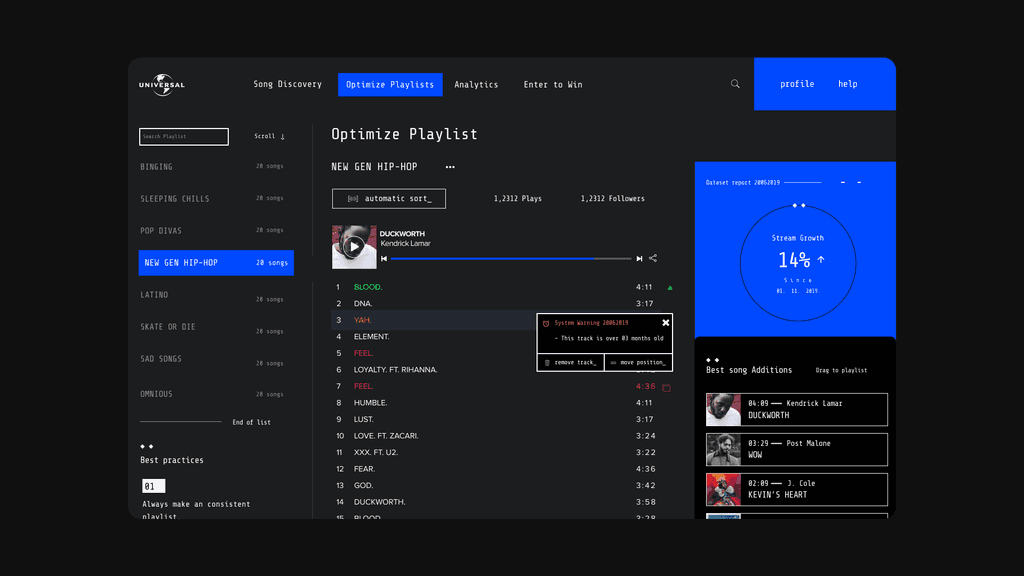
Task: Click the playback progress bar
Action: click(x=511, y=259)
